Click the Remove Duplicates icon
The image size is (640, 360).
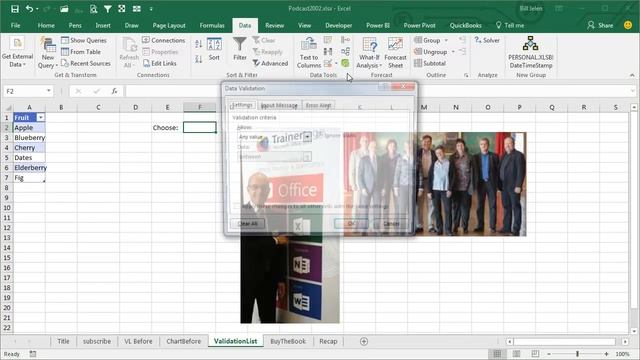click(x=328, y=51)
